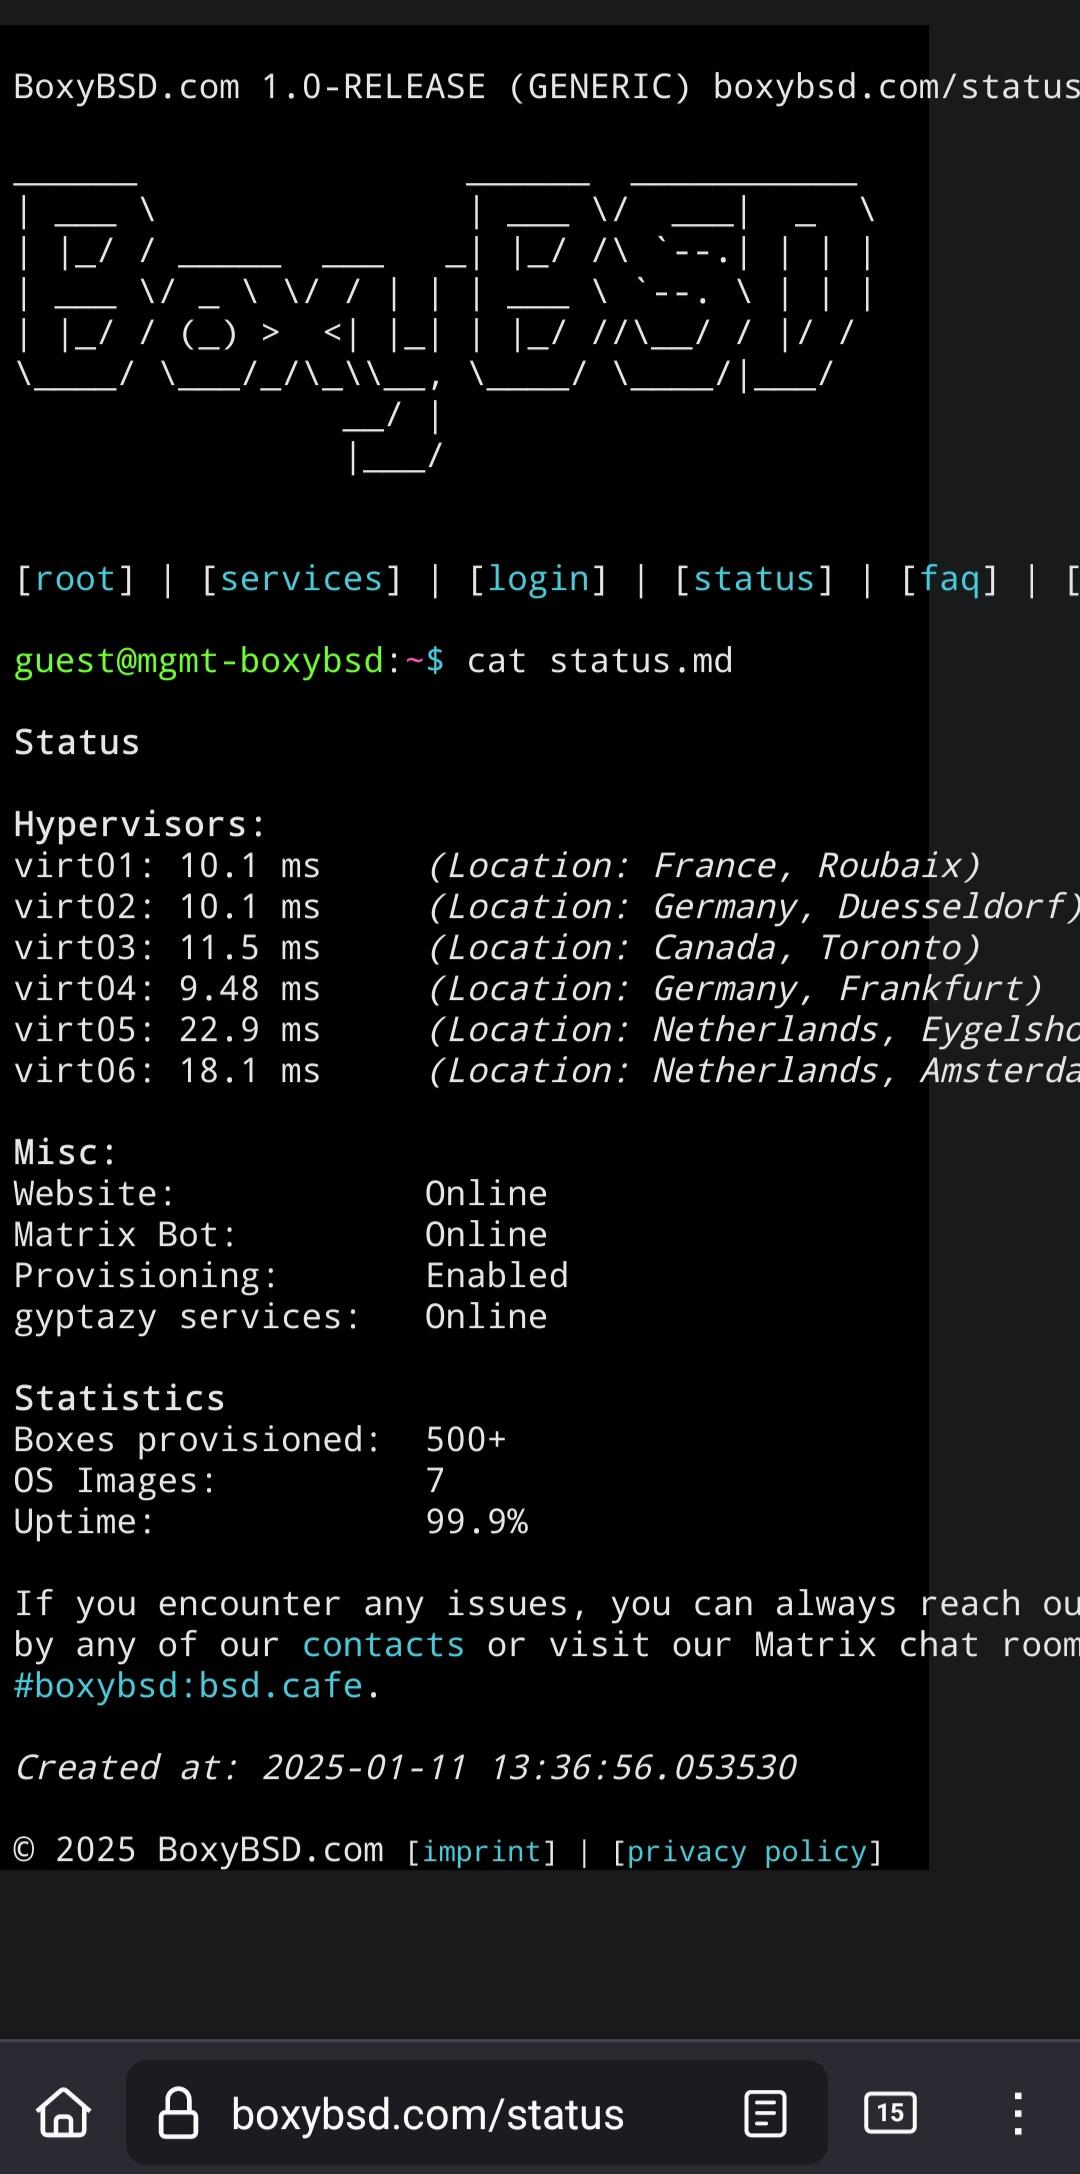Click the 'Website:' label
1080x2174 pixels.
tap(95, 1194)
